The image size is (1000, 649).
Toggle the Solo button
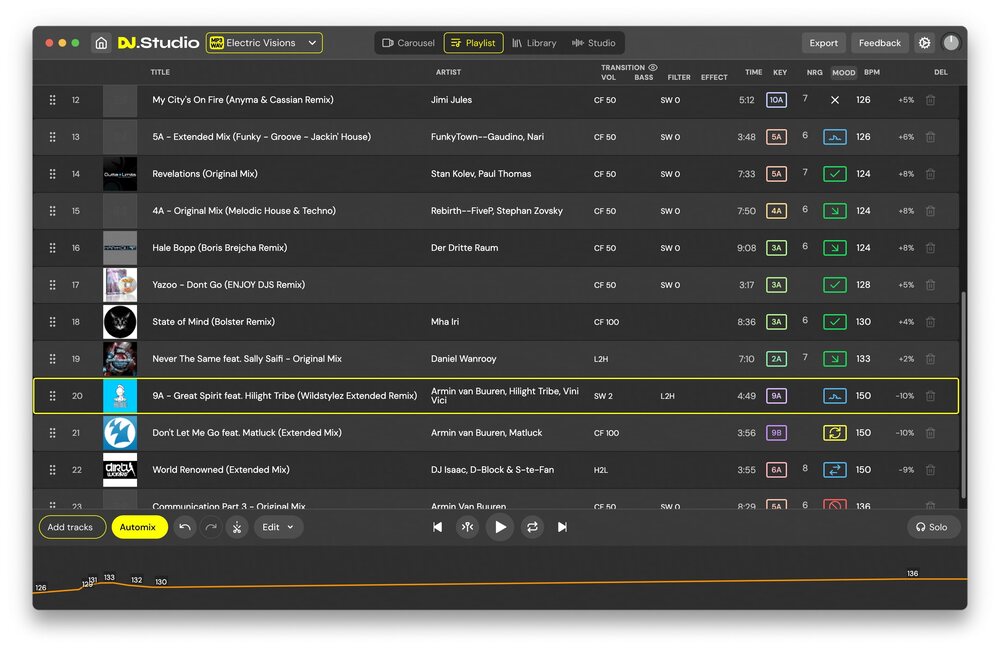click(x=932, y=527)
